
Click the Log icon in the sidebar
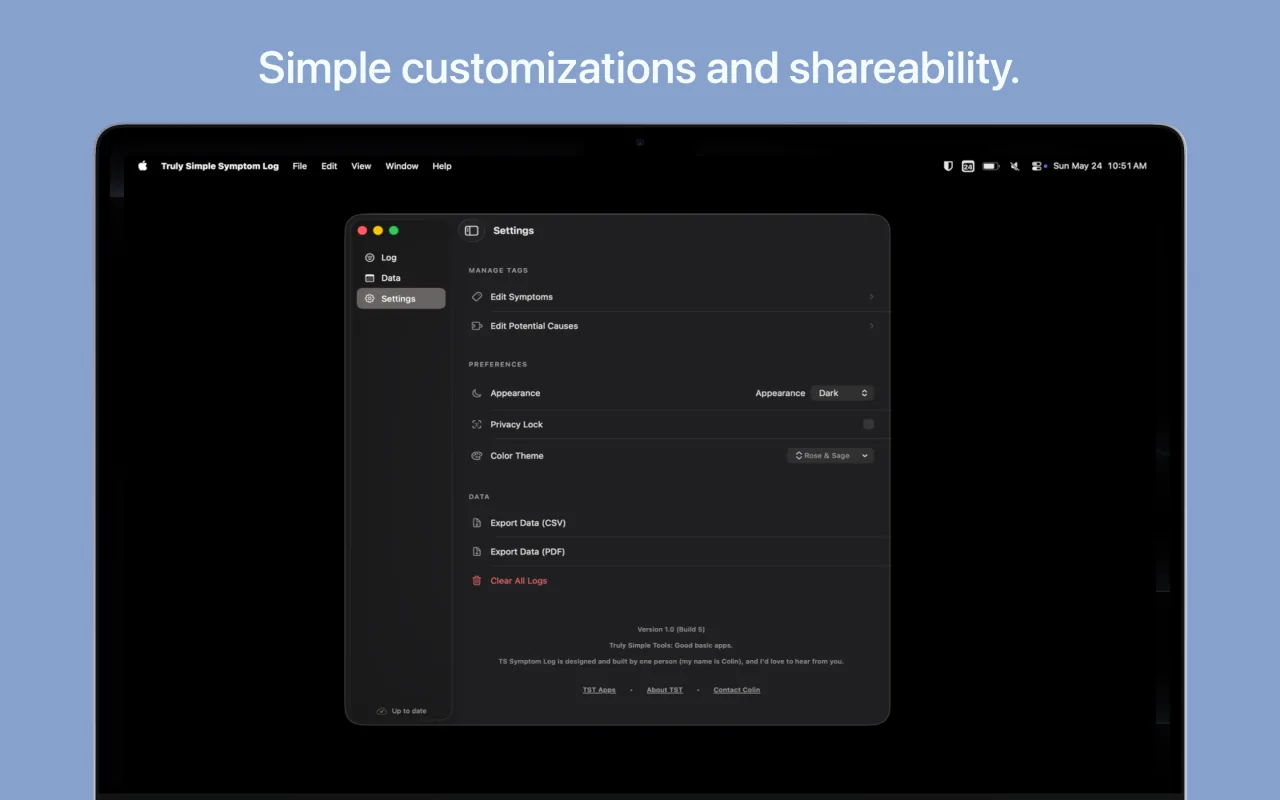pos(370,258)
